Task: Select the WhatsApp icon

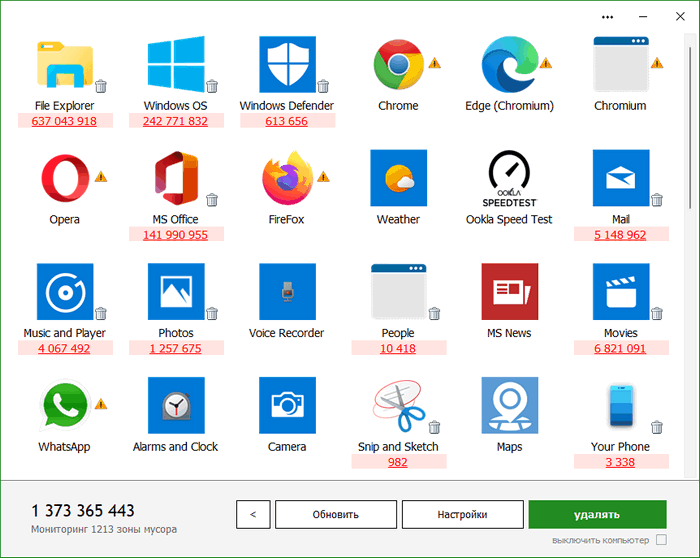Action: point(65,406)
